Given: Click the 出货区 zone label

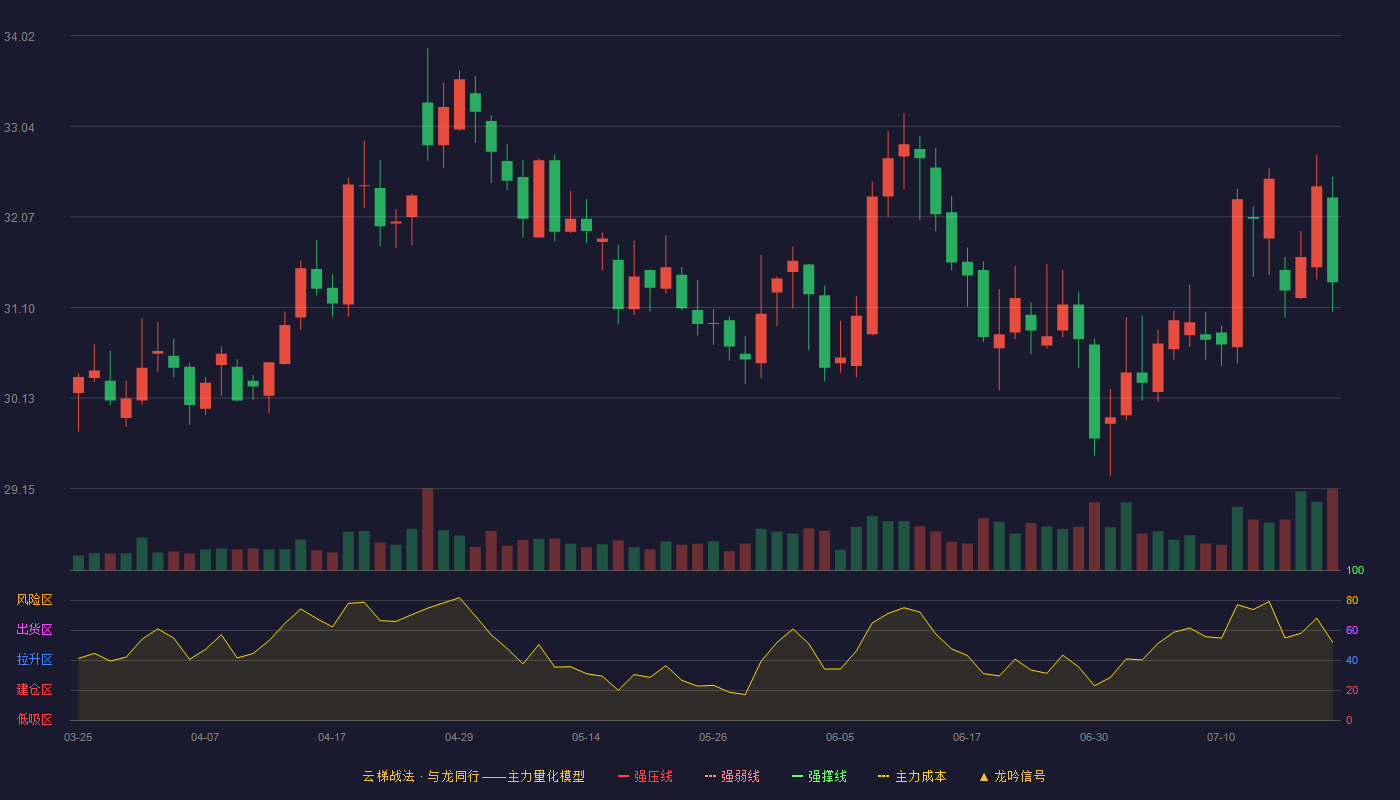Looking at the screenshot, I should pos(34,630).
